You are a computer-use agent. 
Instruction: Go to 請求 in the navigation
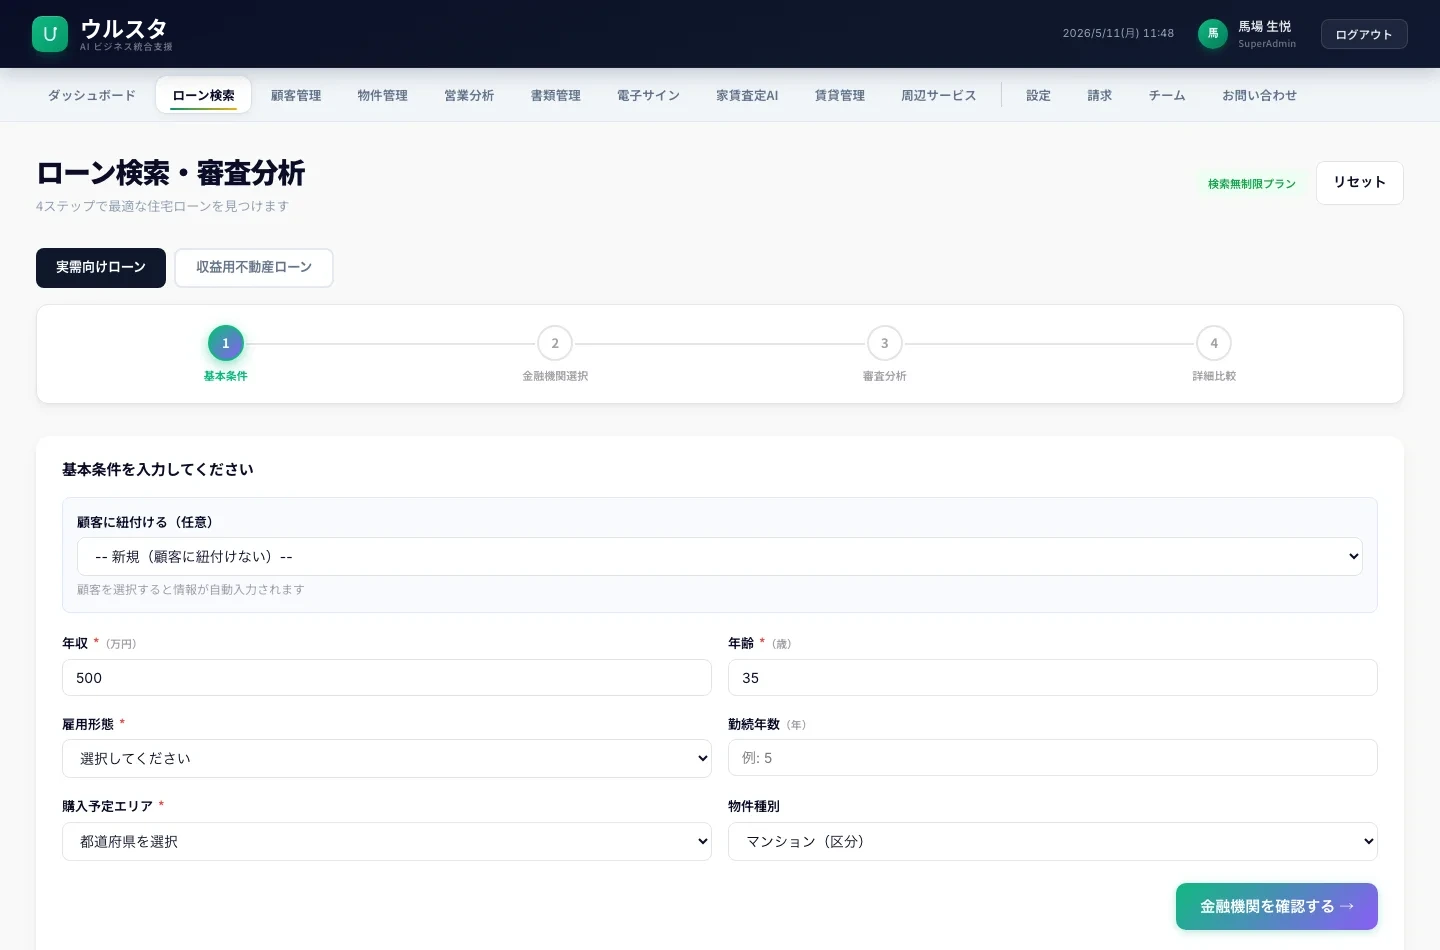click(x=1100, y=96)
